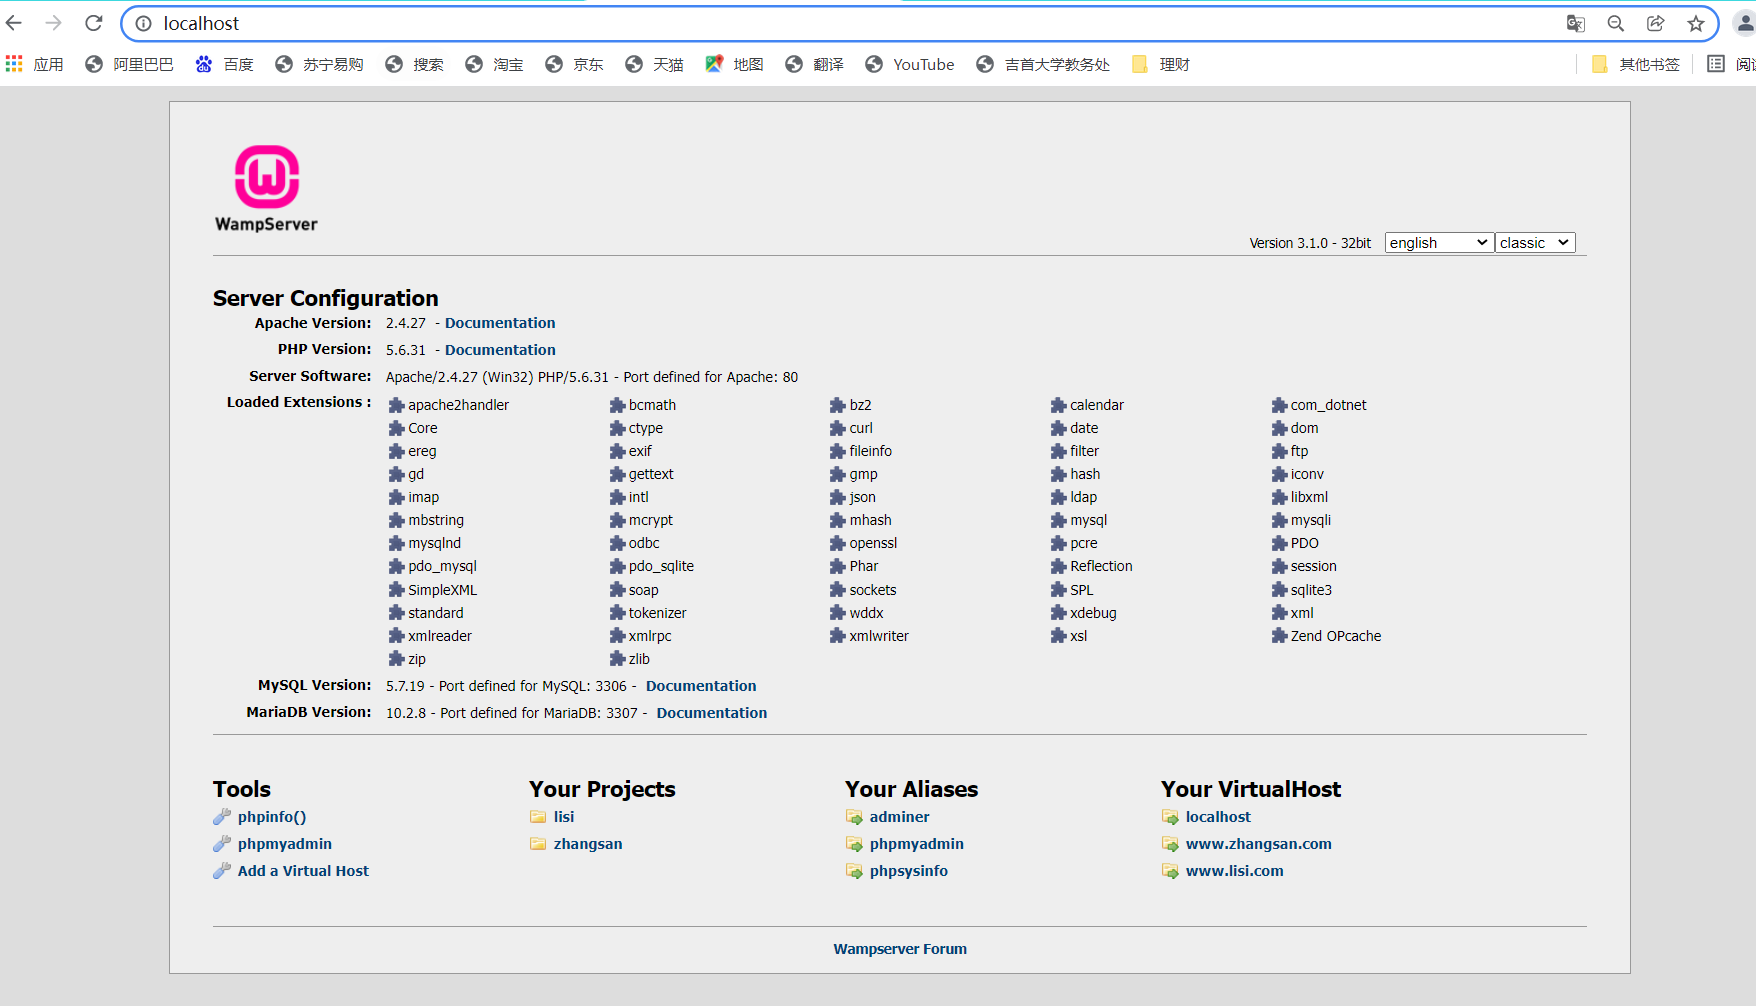Click the www.lisi.com virtual host icon
The height and width of the screenshot is (1006, 1756).
coord(1170,871)
